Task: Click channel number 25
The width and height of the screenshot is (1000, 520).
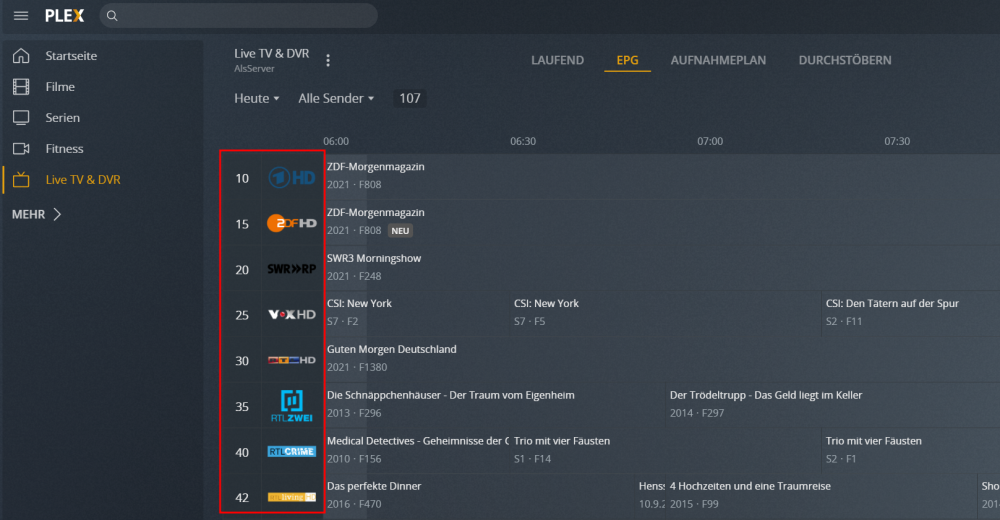Action: click(242, 315)
